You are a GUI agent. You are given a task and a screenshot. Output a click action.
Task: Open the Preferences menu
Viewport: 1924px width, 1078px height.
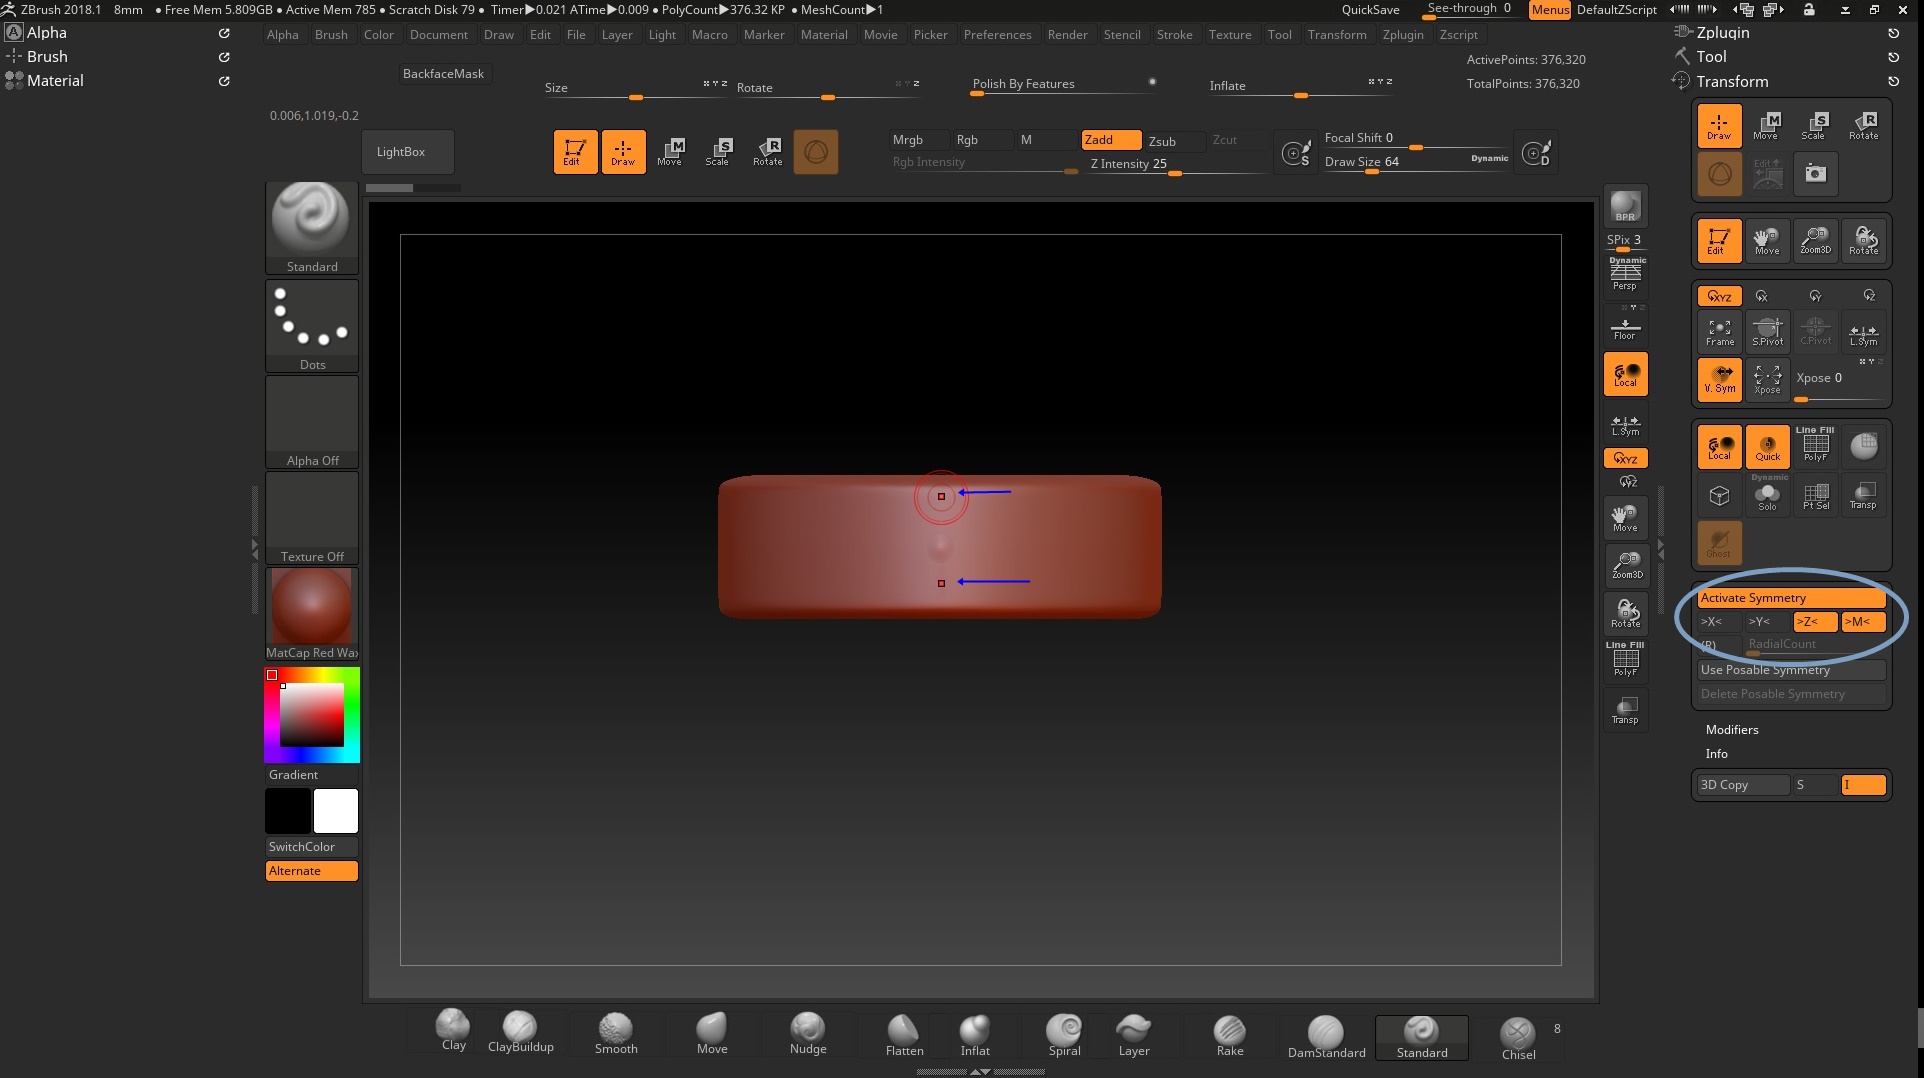coord(997,34)
